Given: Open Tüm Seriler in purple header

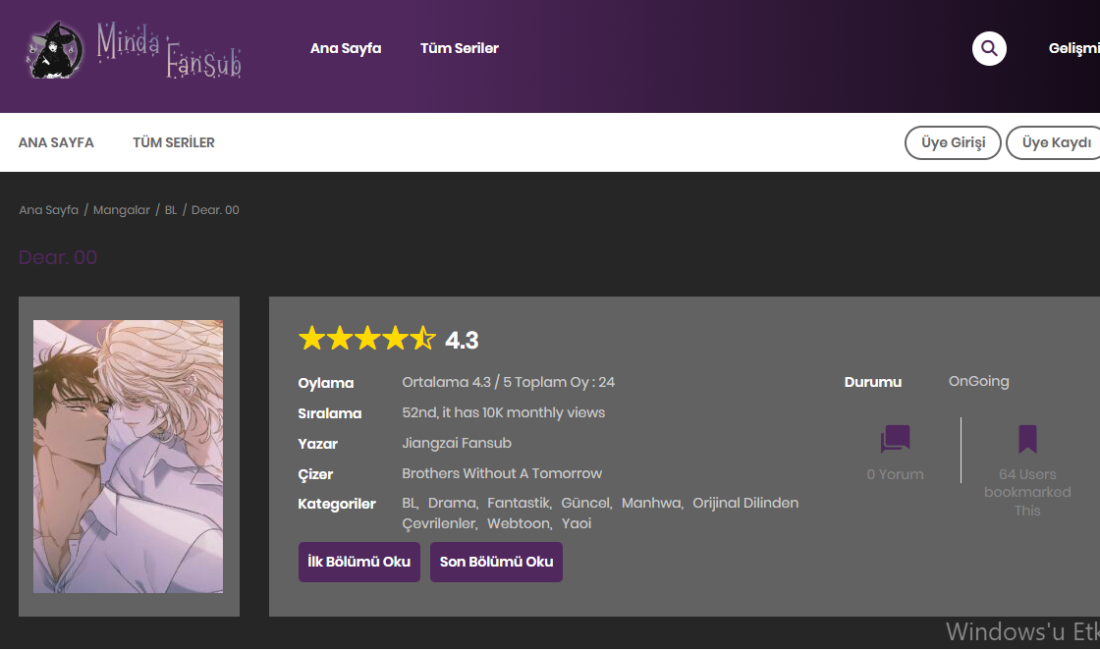Looking at the screenshot, I should coord(459,48).
